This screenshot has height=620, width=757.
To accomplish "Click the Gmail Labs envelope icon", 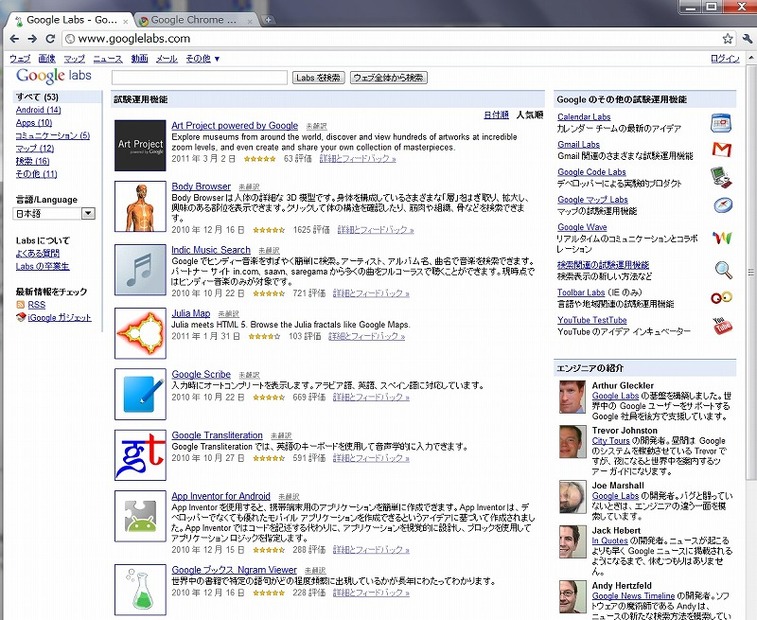I will click(721, 150).
